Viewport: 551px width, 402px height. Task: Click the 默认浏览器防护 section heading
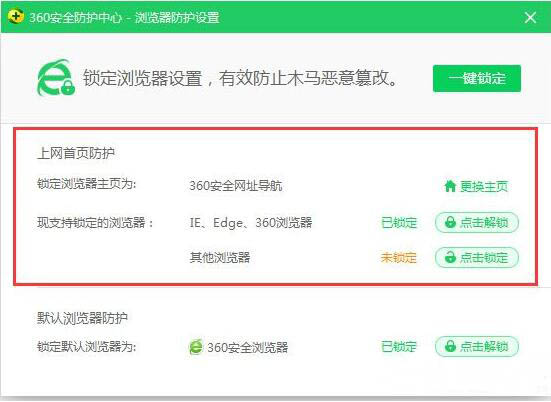click(82, 318)
